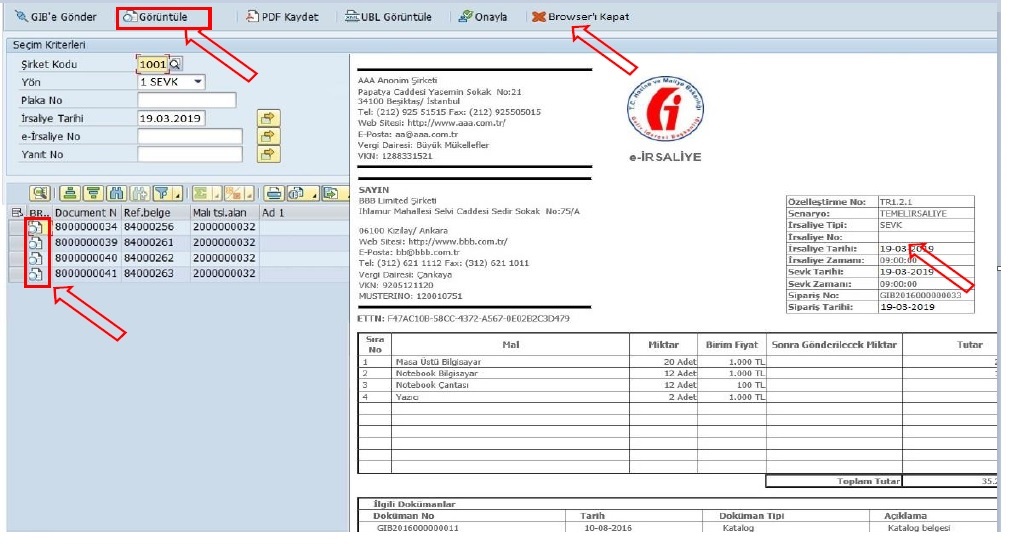1012x556 pixels.
Task: Expand the Yön dropdown showing 1 SEVK
Action: [x=197, y=82]
